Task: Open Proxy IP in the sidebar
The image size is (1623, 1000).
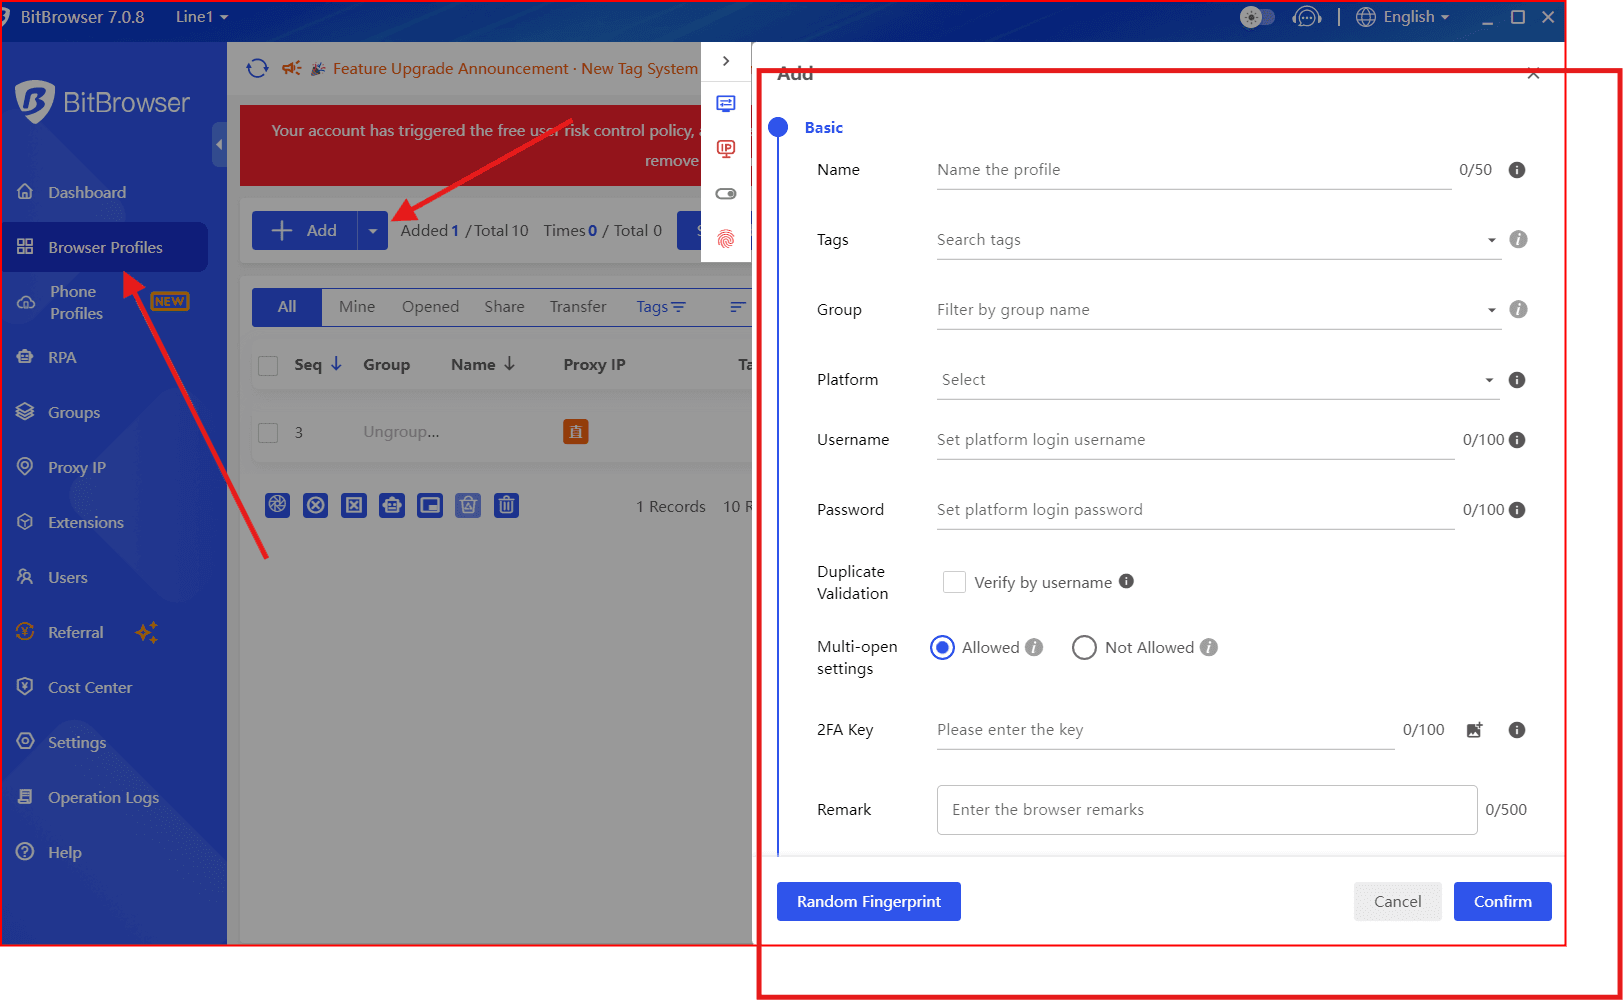Action: 77,467
